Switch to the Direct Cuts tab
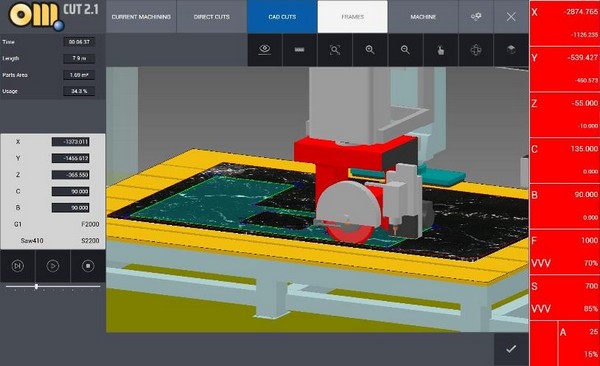 pos(212,17)
